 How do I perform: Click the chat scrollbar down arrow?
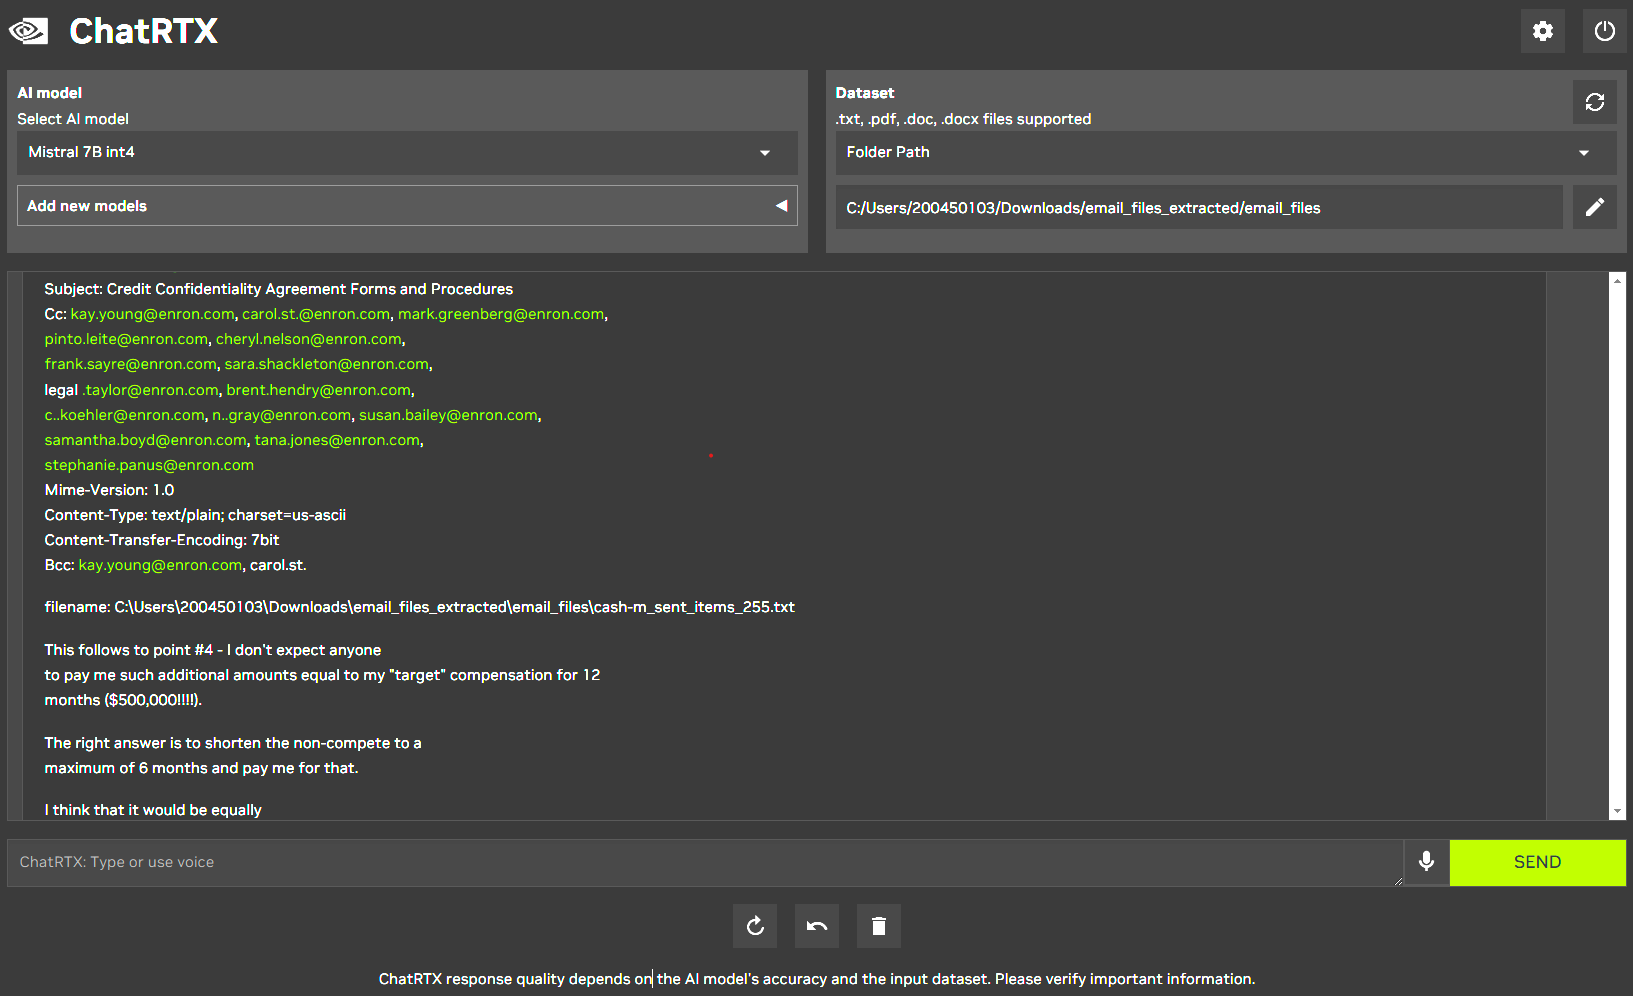[x=1617, y=811]
